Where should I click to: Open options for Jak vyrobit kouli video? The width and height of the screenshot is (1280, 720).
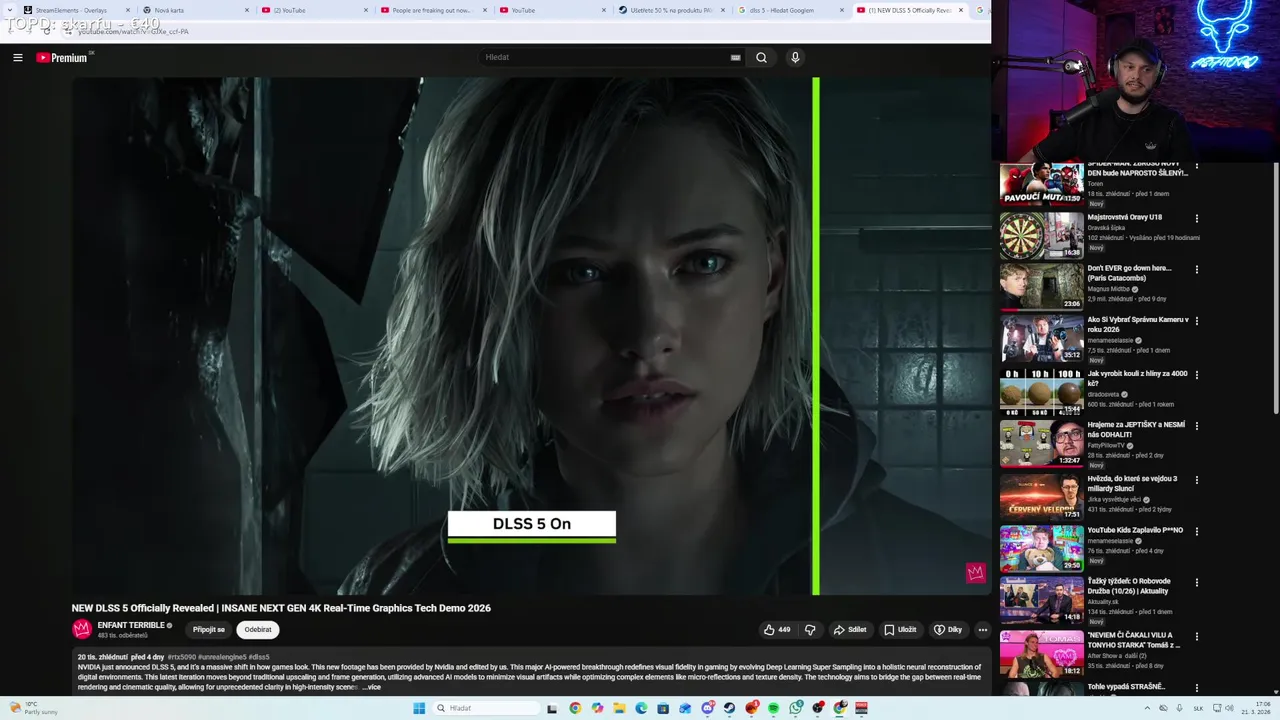[1196, 374]
